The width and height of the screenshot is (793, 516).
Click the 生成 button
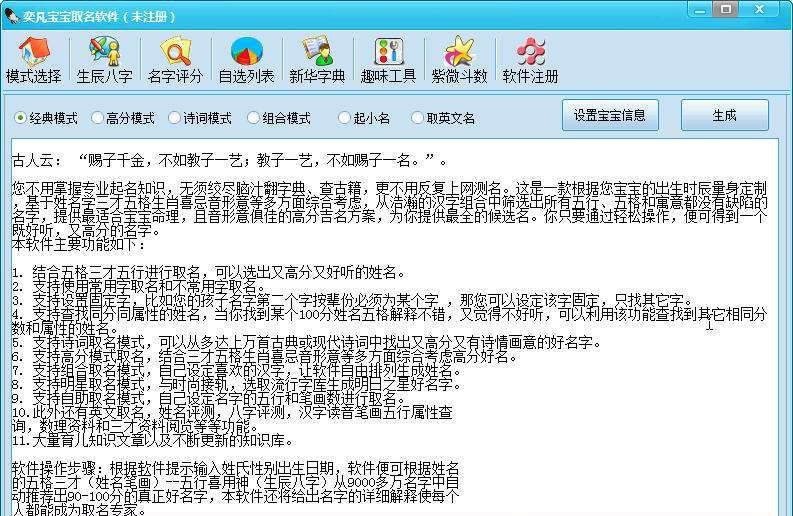725,115
